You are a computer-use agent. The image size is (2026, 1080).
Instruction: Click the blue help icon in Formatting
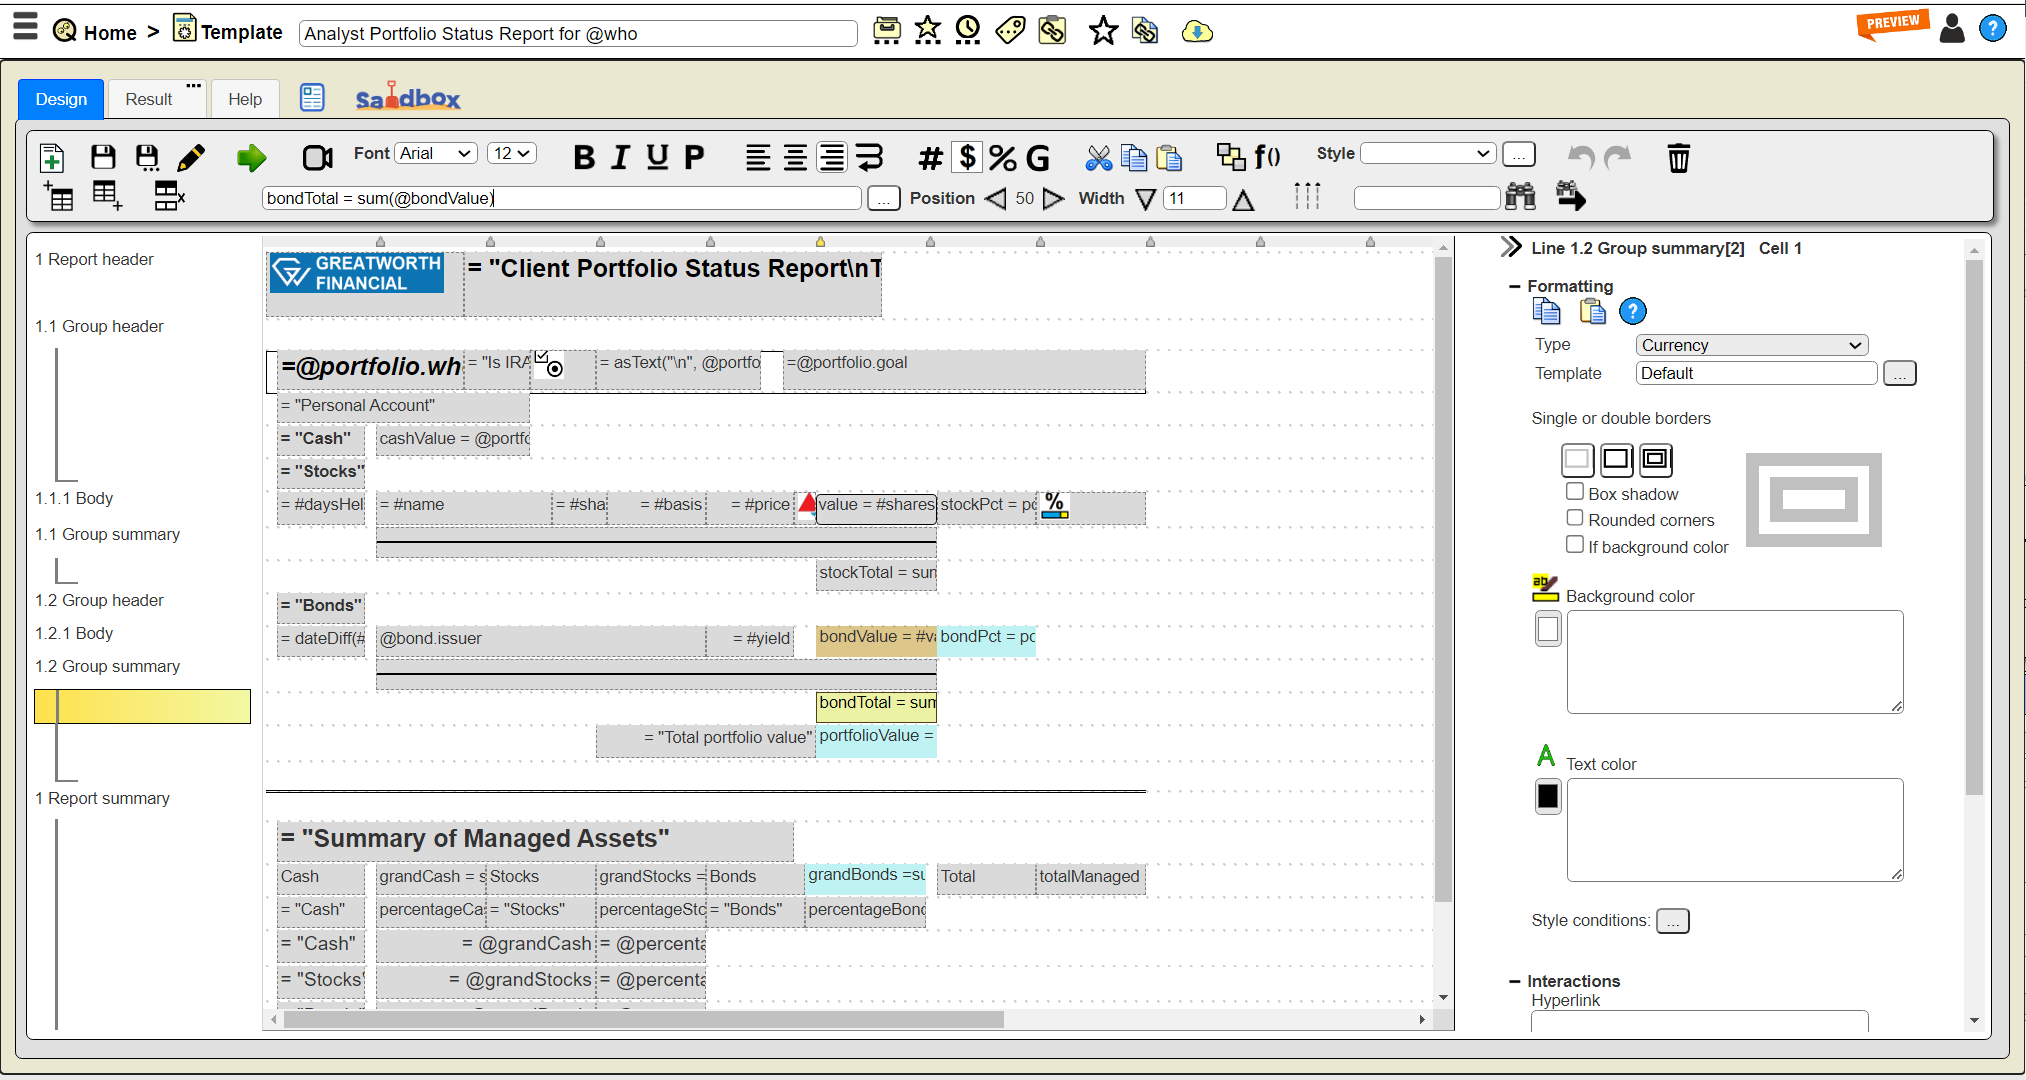[1632, 312]
